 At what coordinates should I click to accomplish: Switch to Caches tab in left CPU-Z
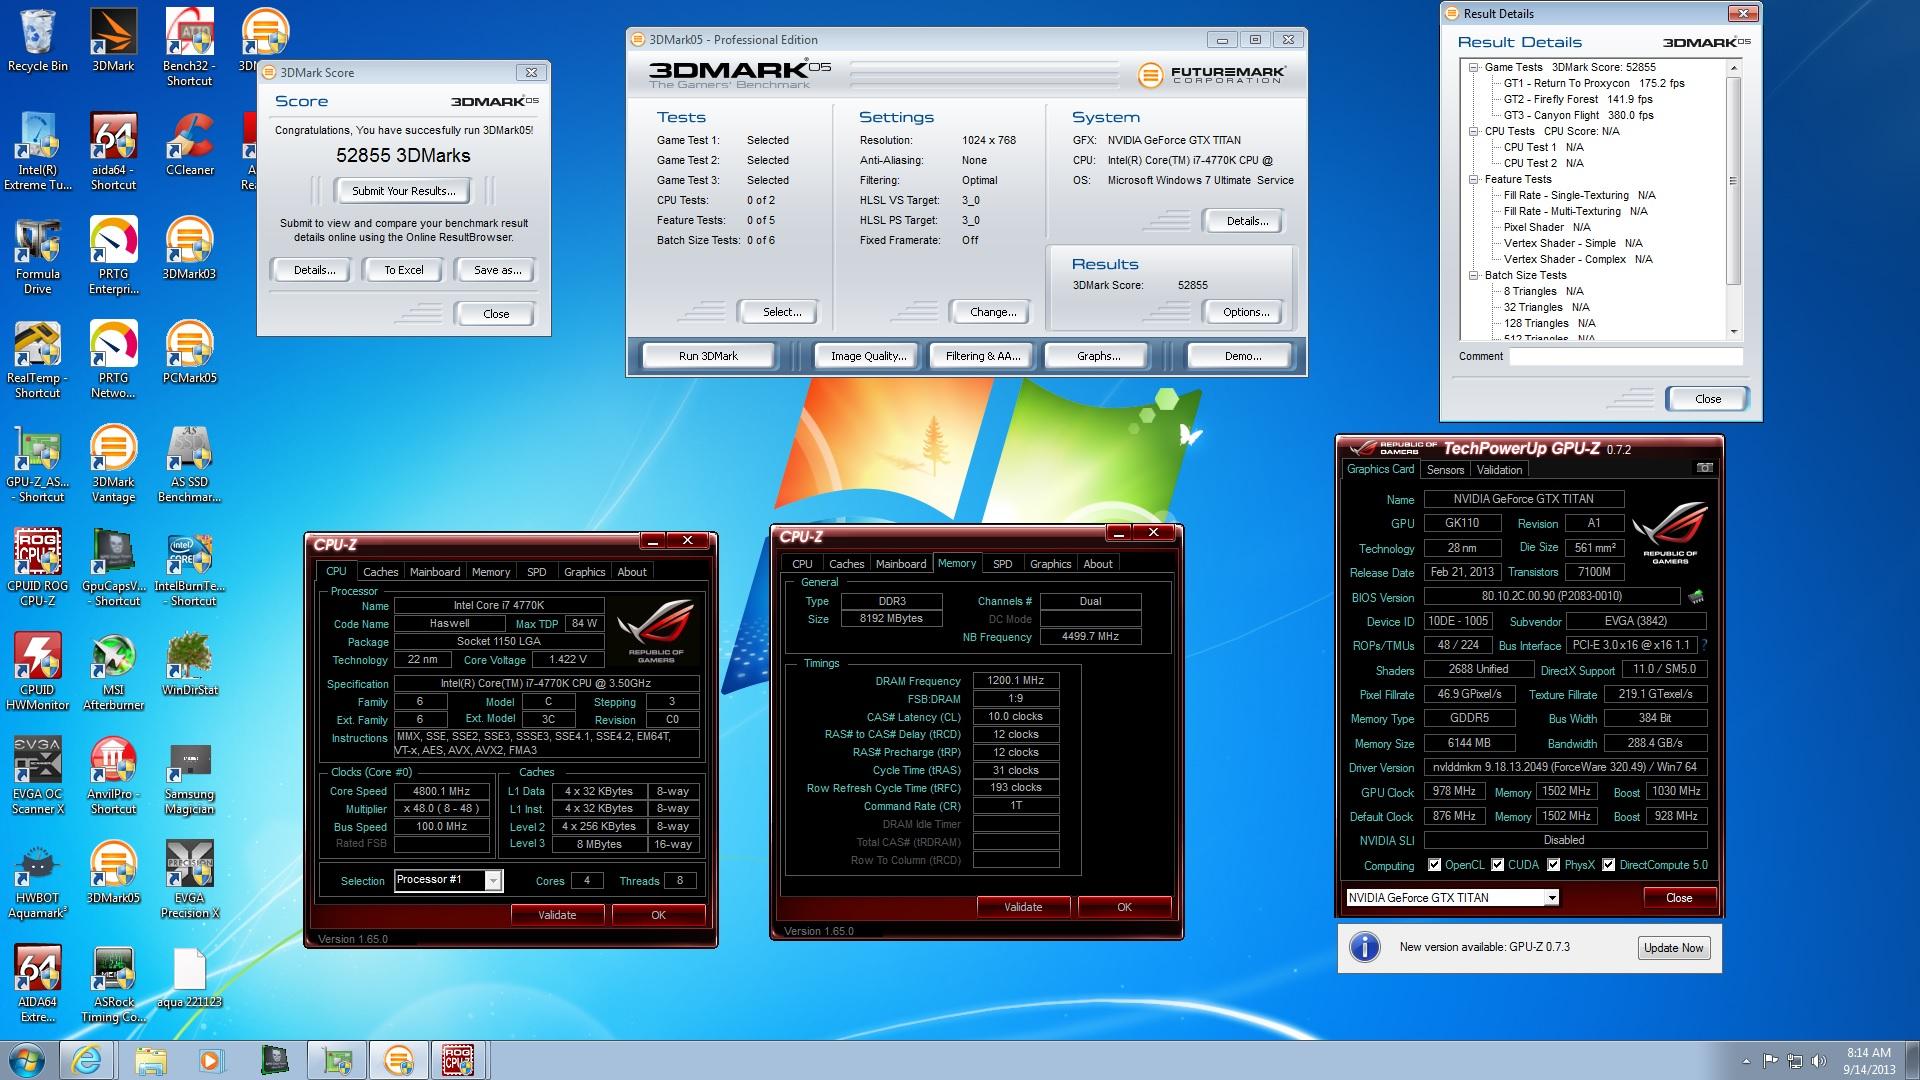click(380, 572)
